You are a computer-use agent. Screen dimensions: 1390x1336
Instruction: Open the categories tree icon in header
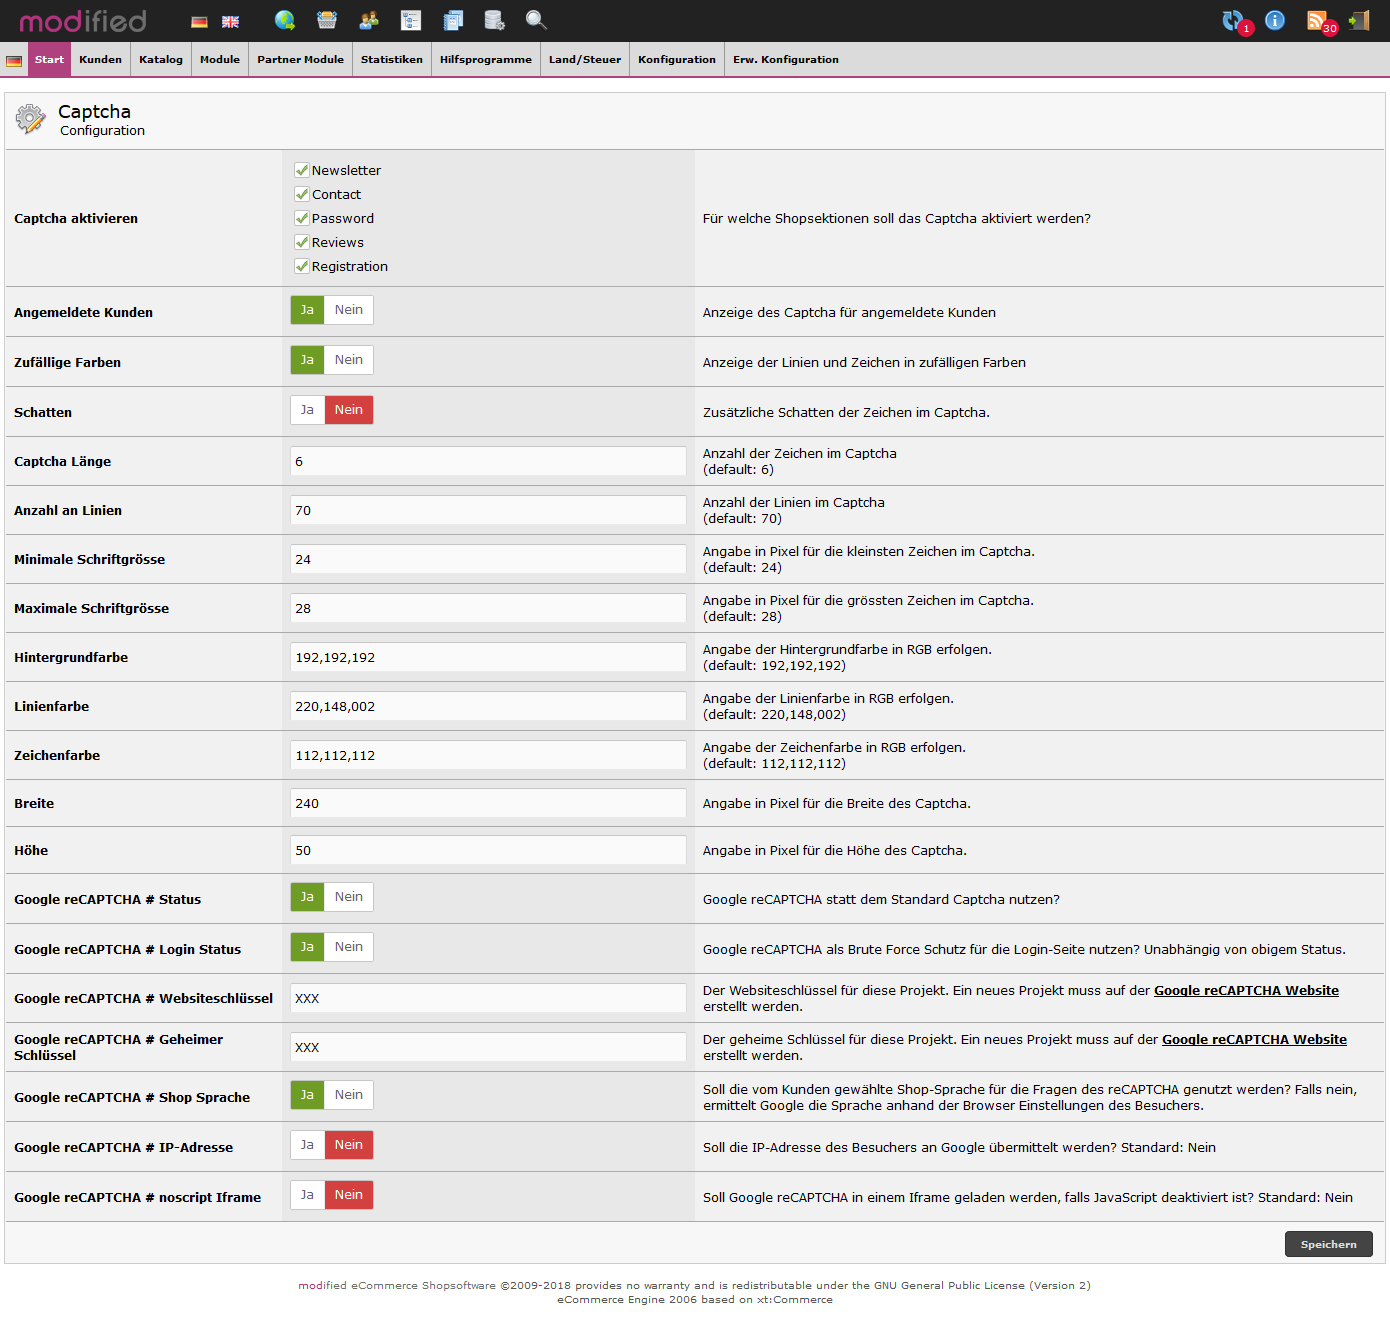(x=411, y=20)
